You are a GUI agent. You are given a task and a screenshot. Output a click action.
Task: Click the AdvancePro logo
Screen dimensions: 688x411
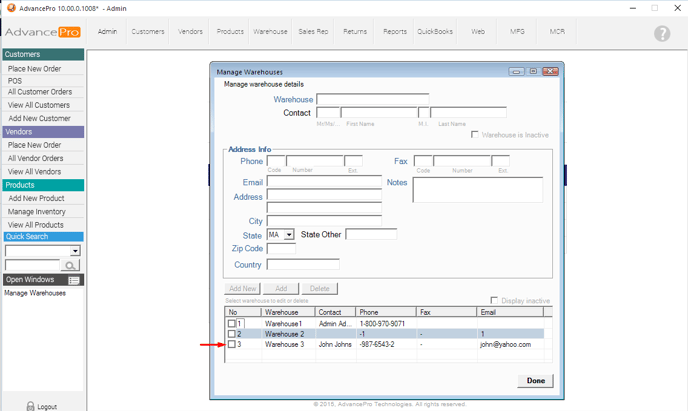[43, 33]
